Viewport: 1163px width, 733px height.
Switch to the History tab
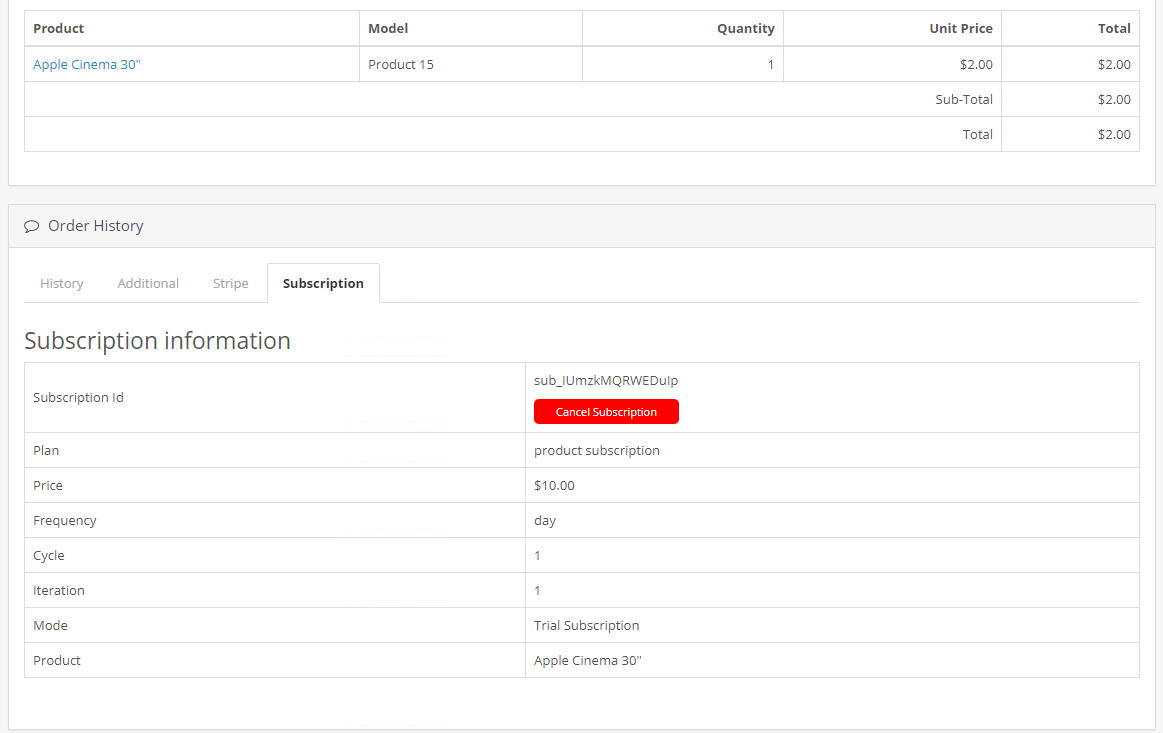point(62,283)
